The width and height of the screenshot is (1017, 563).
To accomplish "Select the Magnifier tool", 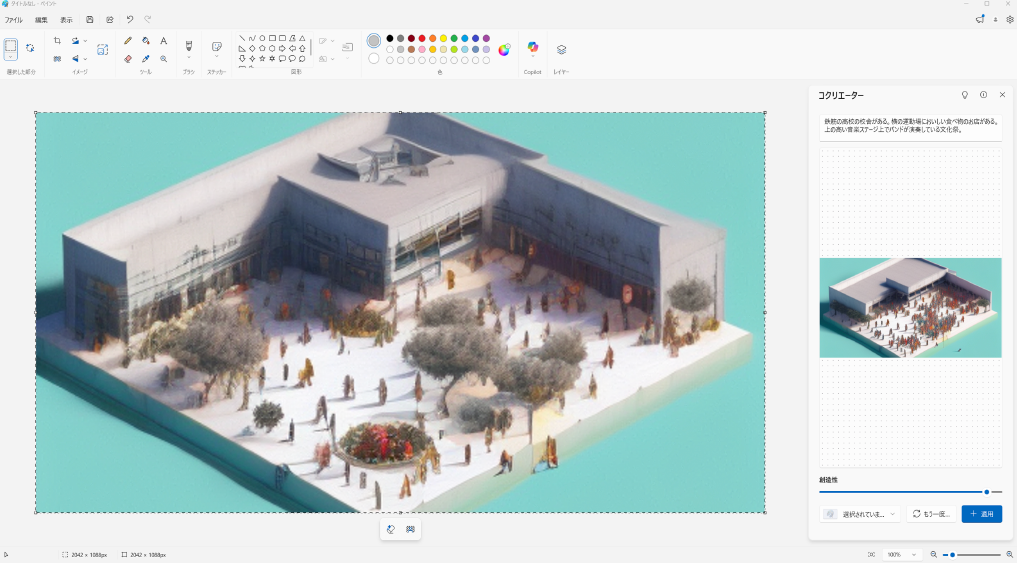I will point(164,59).
